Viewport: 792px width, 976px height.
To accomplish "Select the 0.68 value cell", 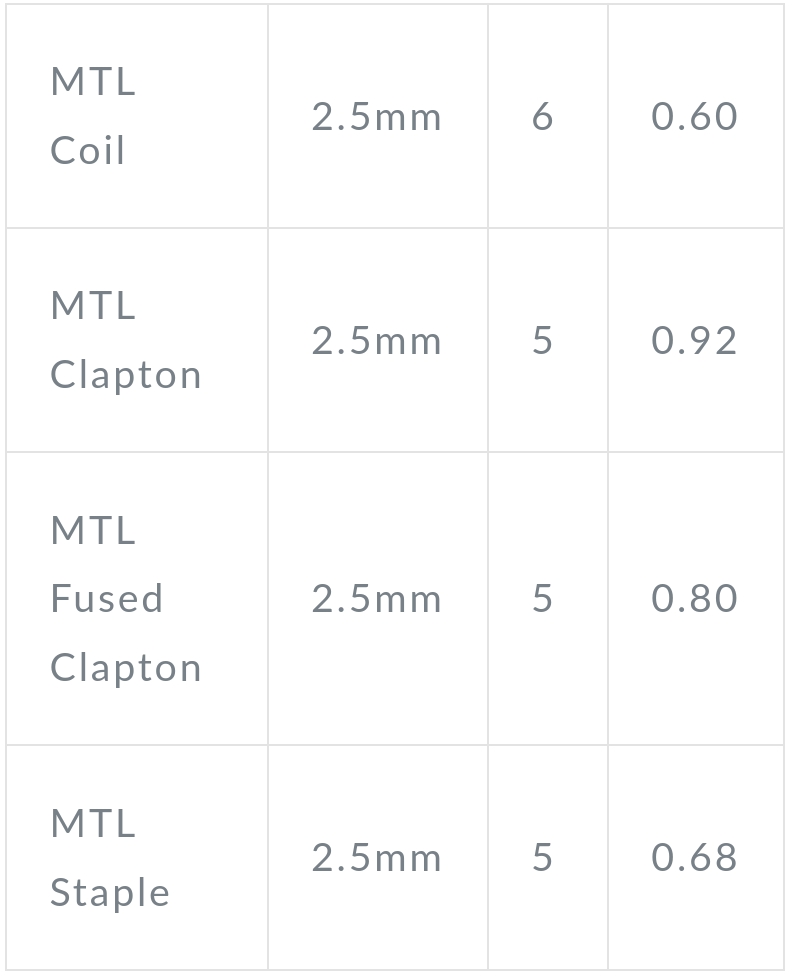I will click(695, 858).
